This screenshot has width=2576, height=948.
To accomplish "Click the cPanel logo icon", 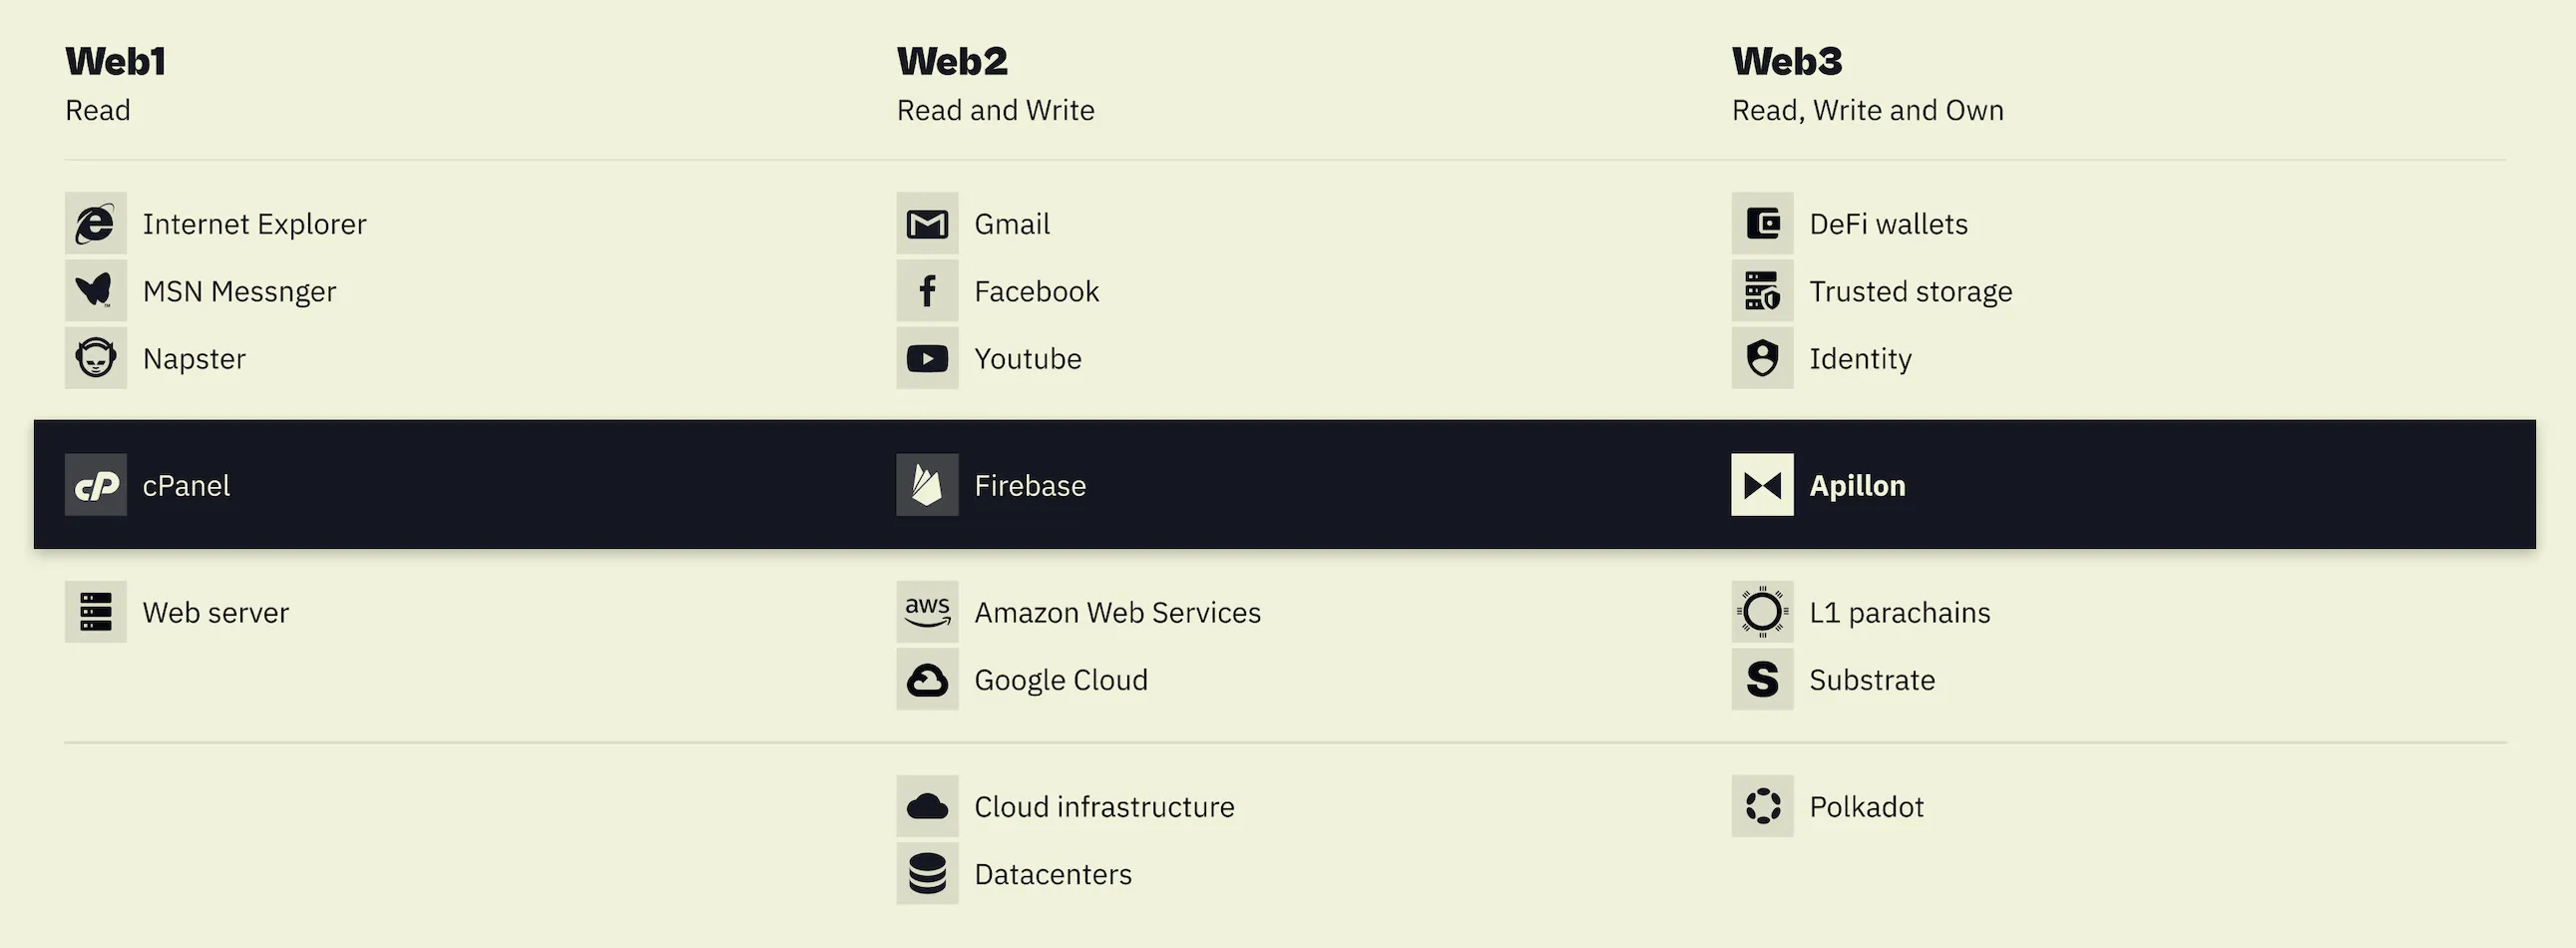I will (x=96, y=485).
